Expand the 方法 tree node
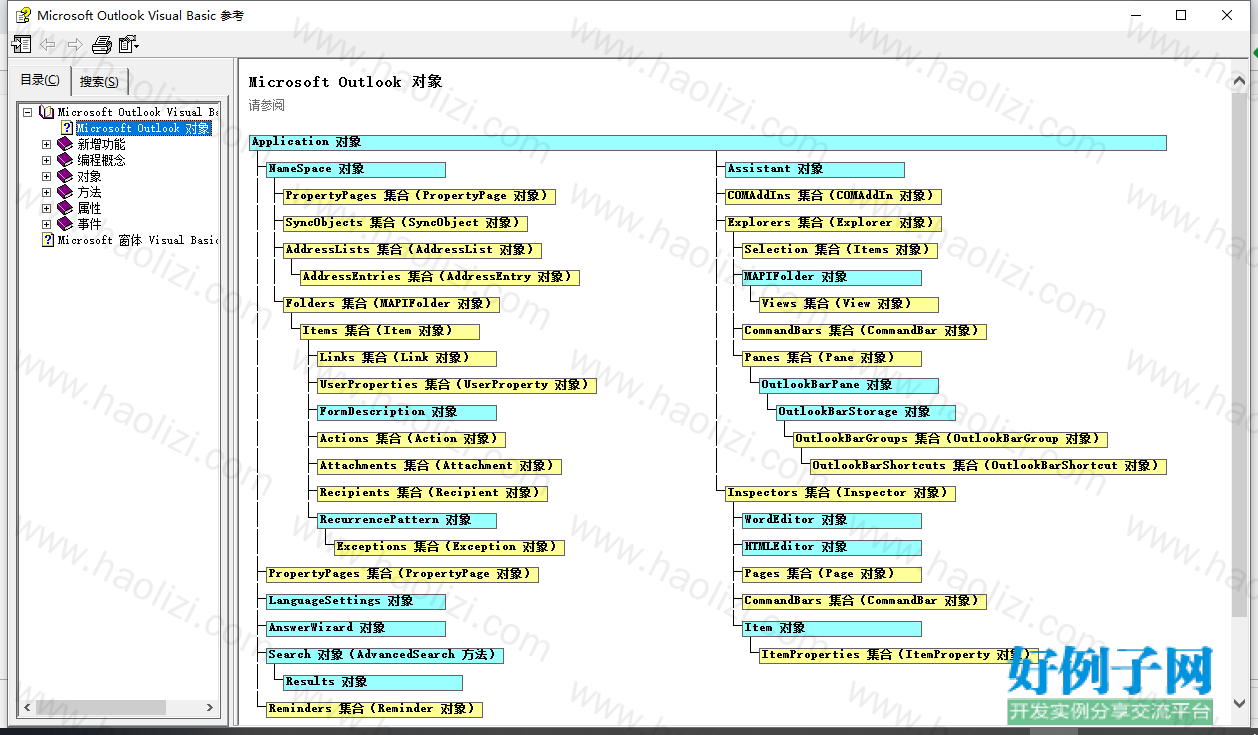 pos(46,192)
